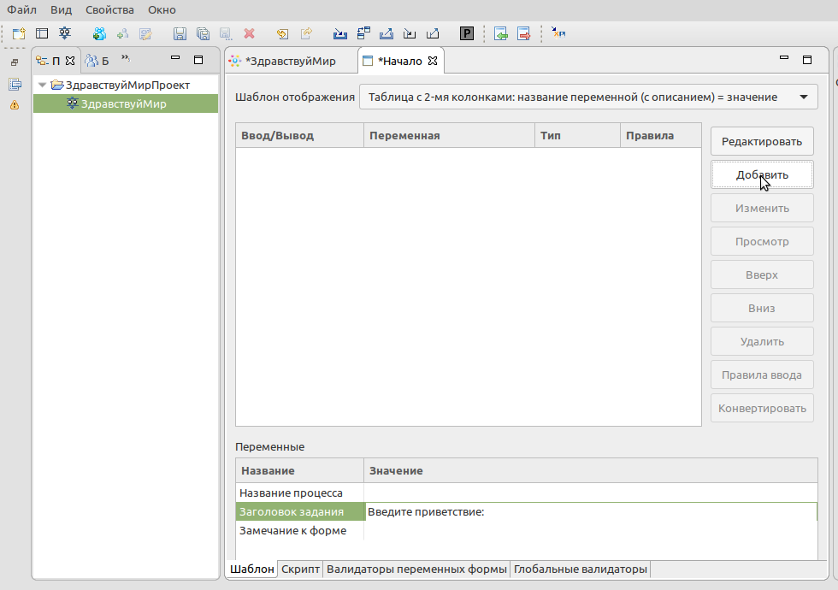The width and height of the screenshot is (838, 590).
Task: Click the redo arrow toolbar icon
Action: pos(306,34)
